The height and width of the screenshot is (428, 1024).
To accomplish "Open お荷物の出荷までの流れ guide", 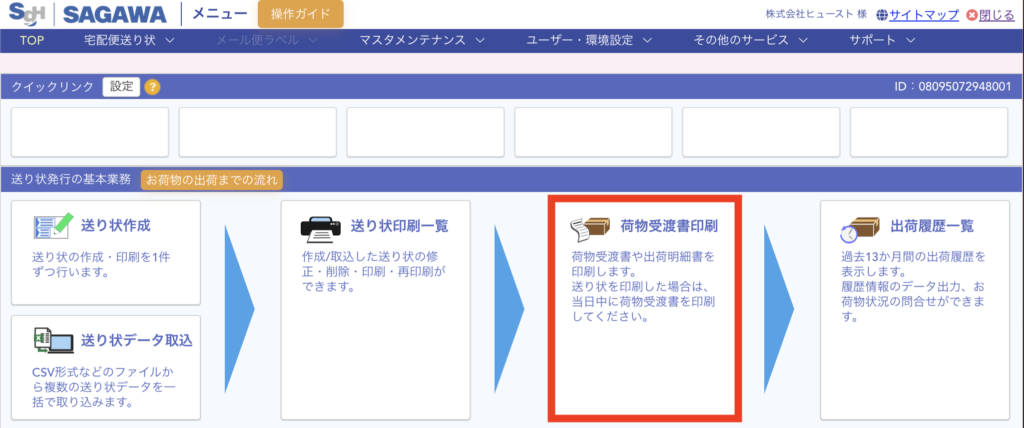I will tap(212, 179).
